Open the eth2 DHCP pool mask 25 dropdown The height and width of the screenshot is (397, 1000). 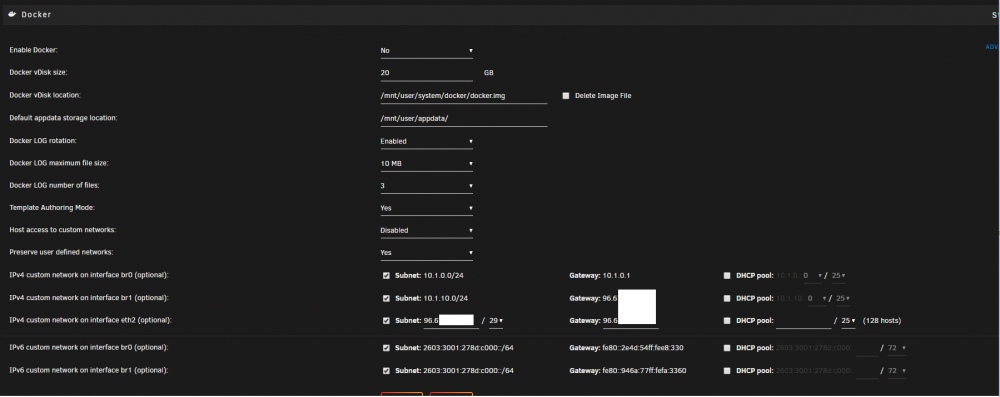click(848, 320)
